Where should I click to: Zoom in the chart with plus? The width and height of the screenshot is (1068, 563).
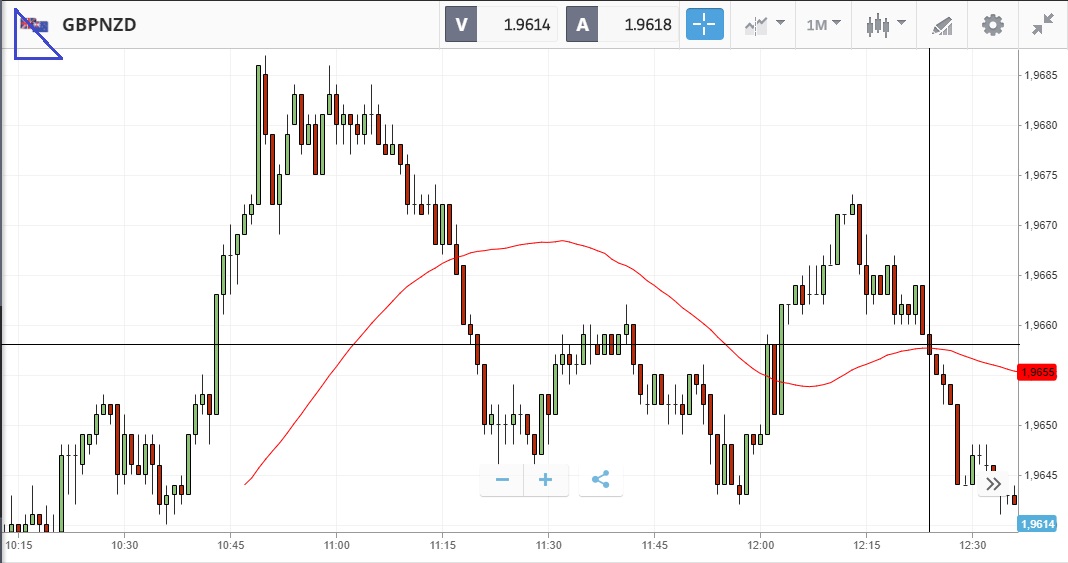point(546,480)
